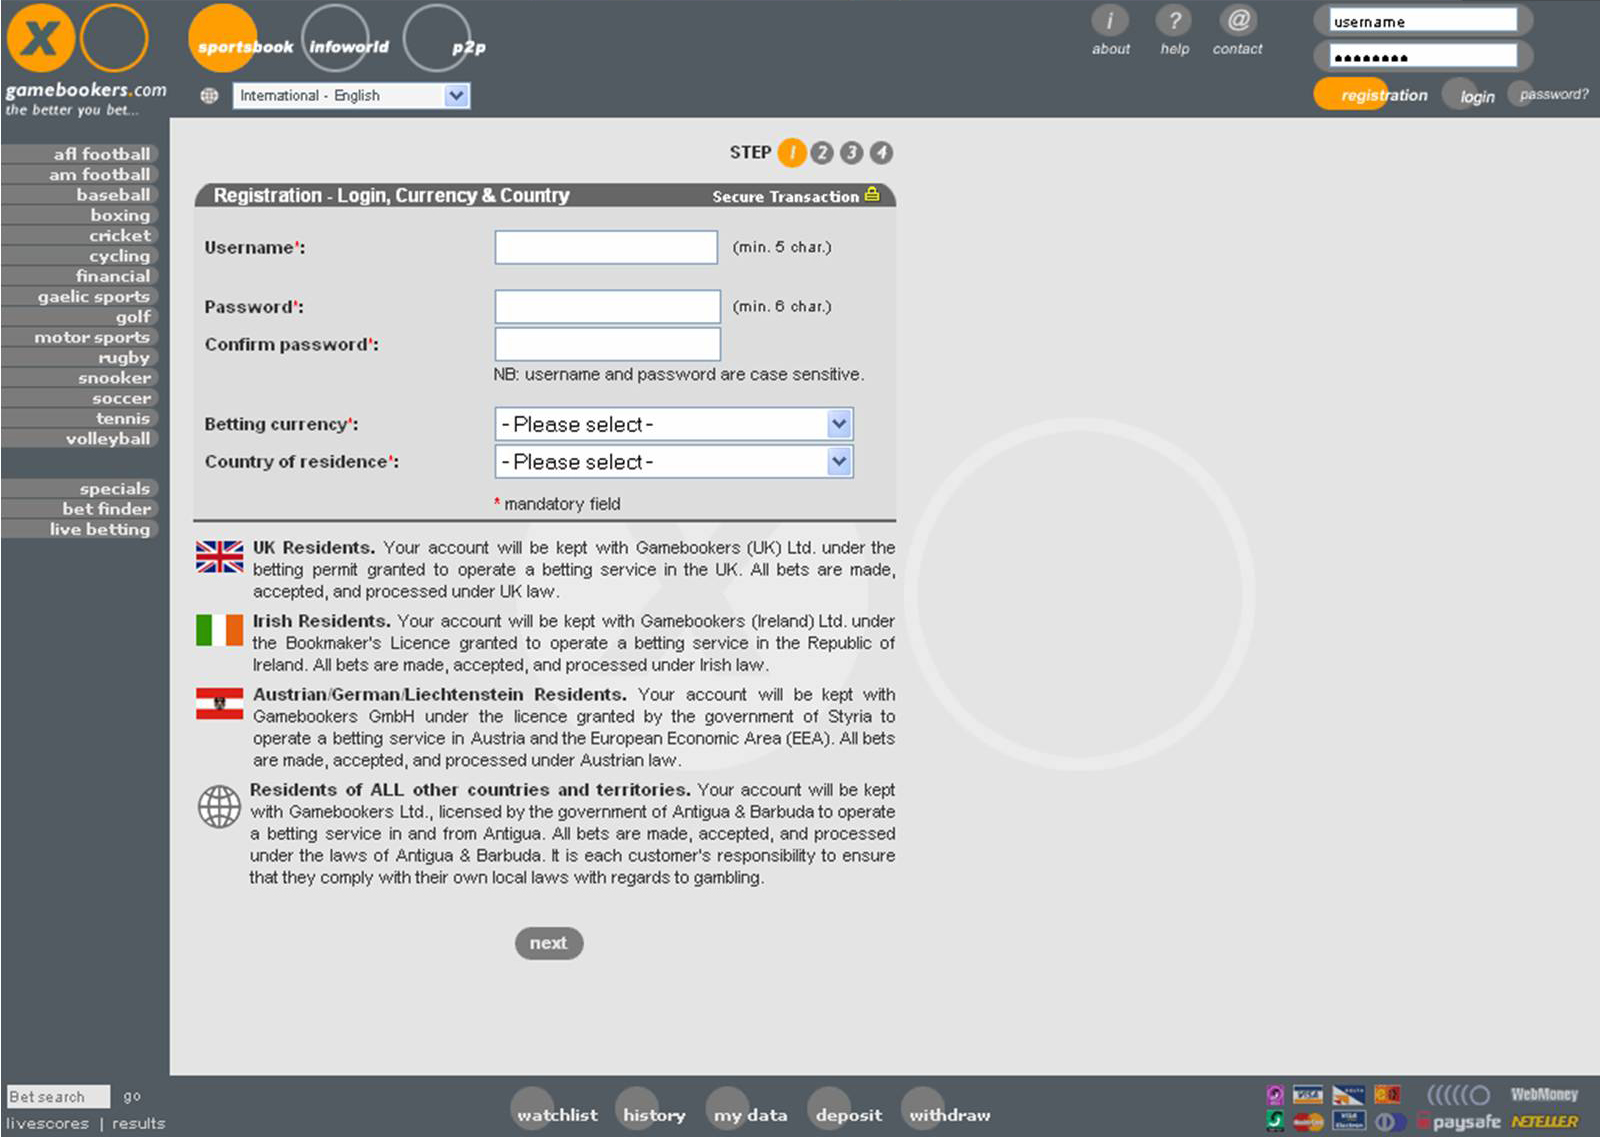1600x1137 pixels.
Task: Click the wireframe globe icon for other countries
Action: click(x=219, y=807)
